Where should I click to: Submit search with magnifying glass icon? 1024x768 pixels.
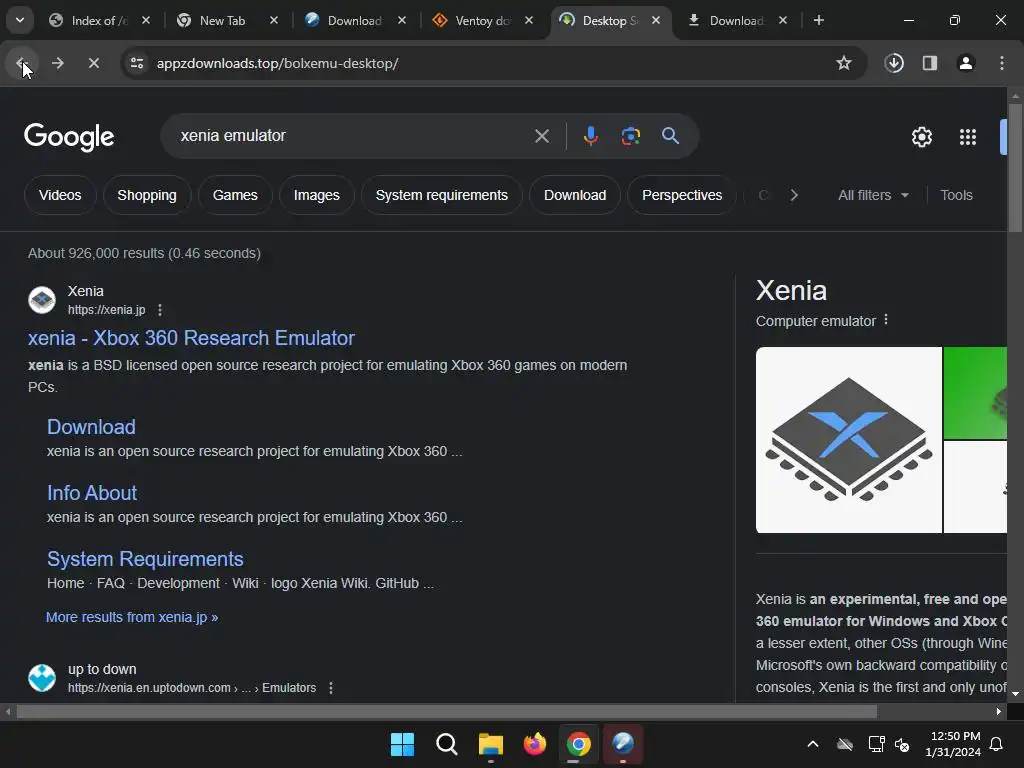[670, 136]
